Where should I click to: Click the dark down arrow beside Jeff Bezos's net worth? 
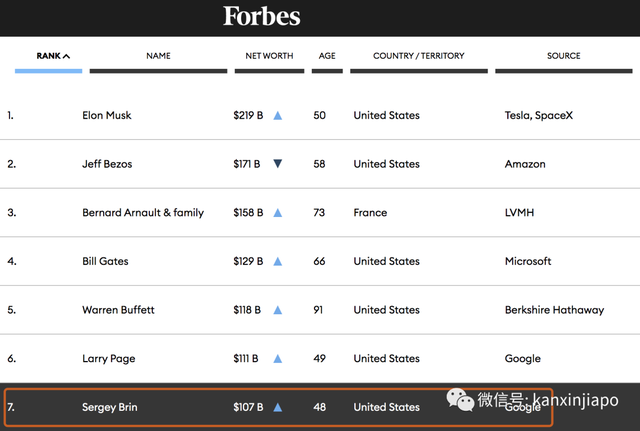[278, 164]
